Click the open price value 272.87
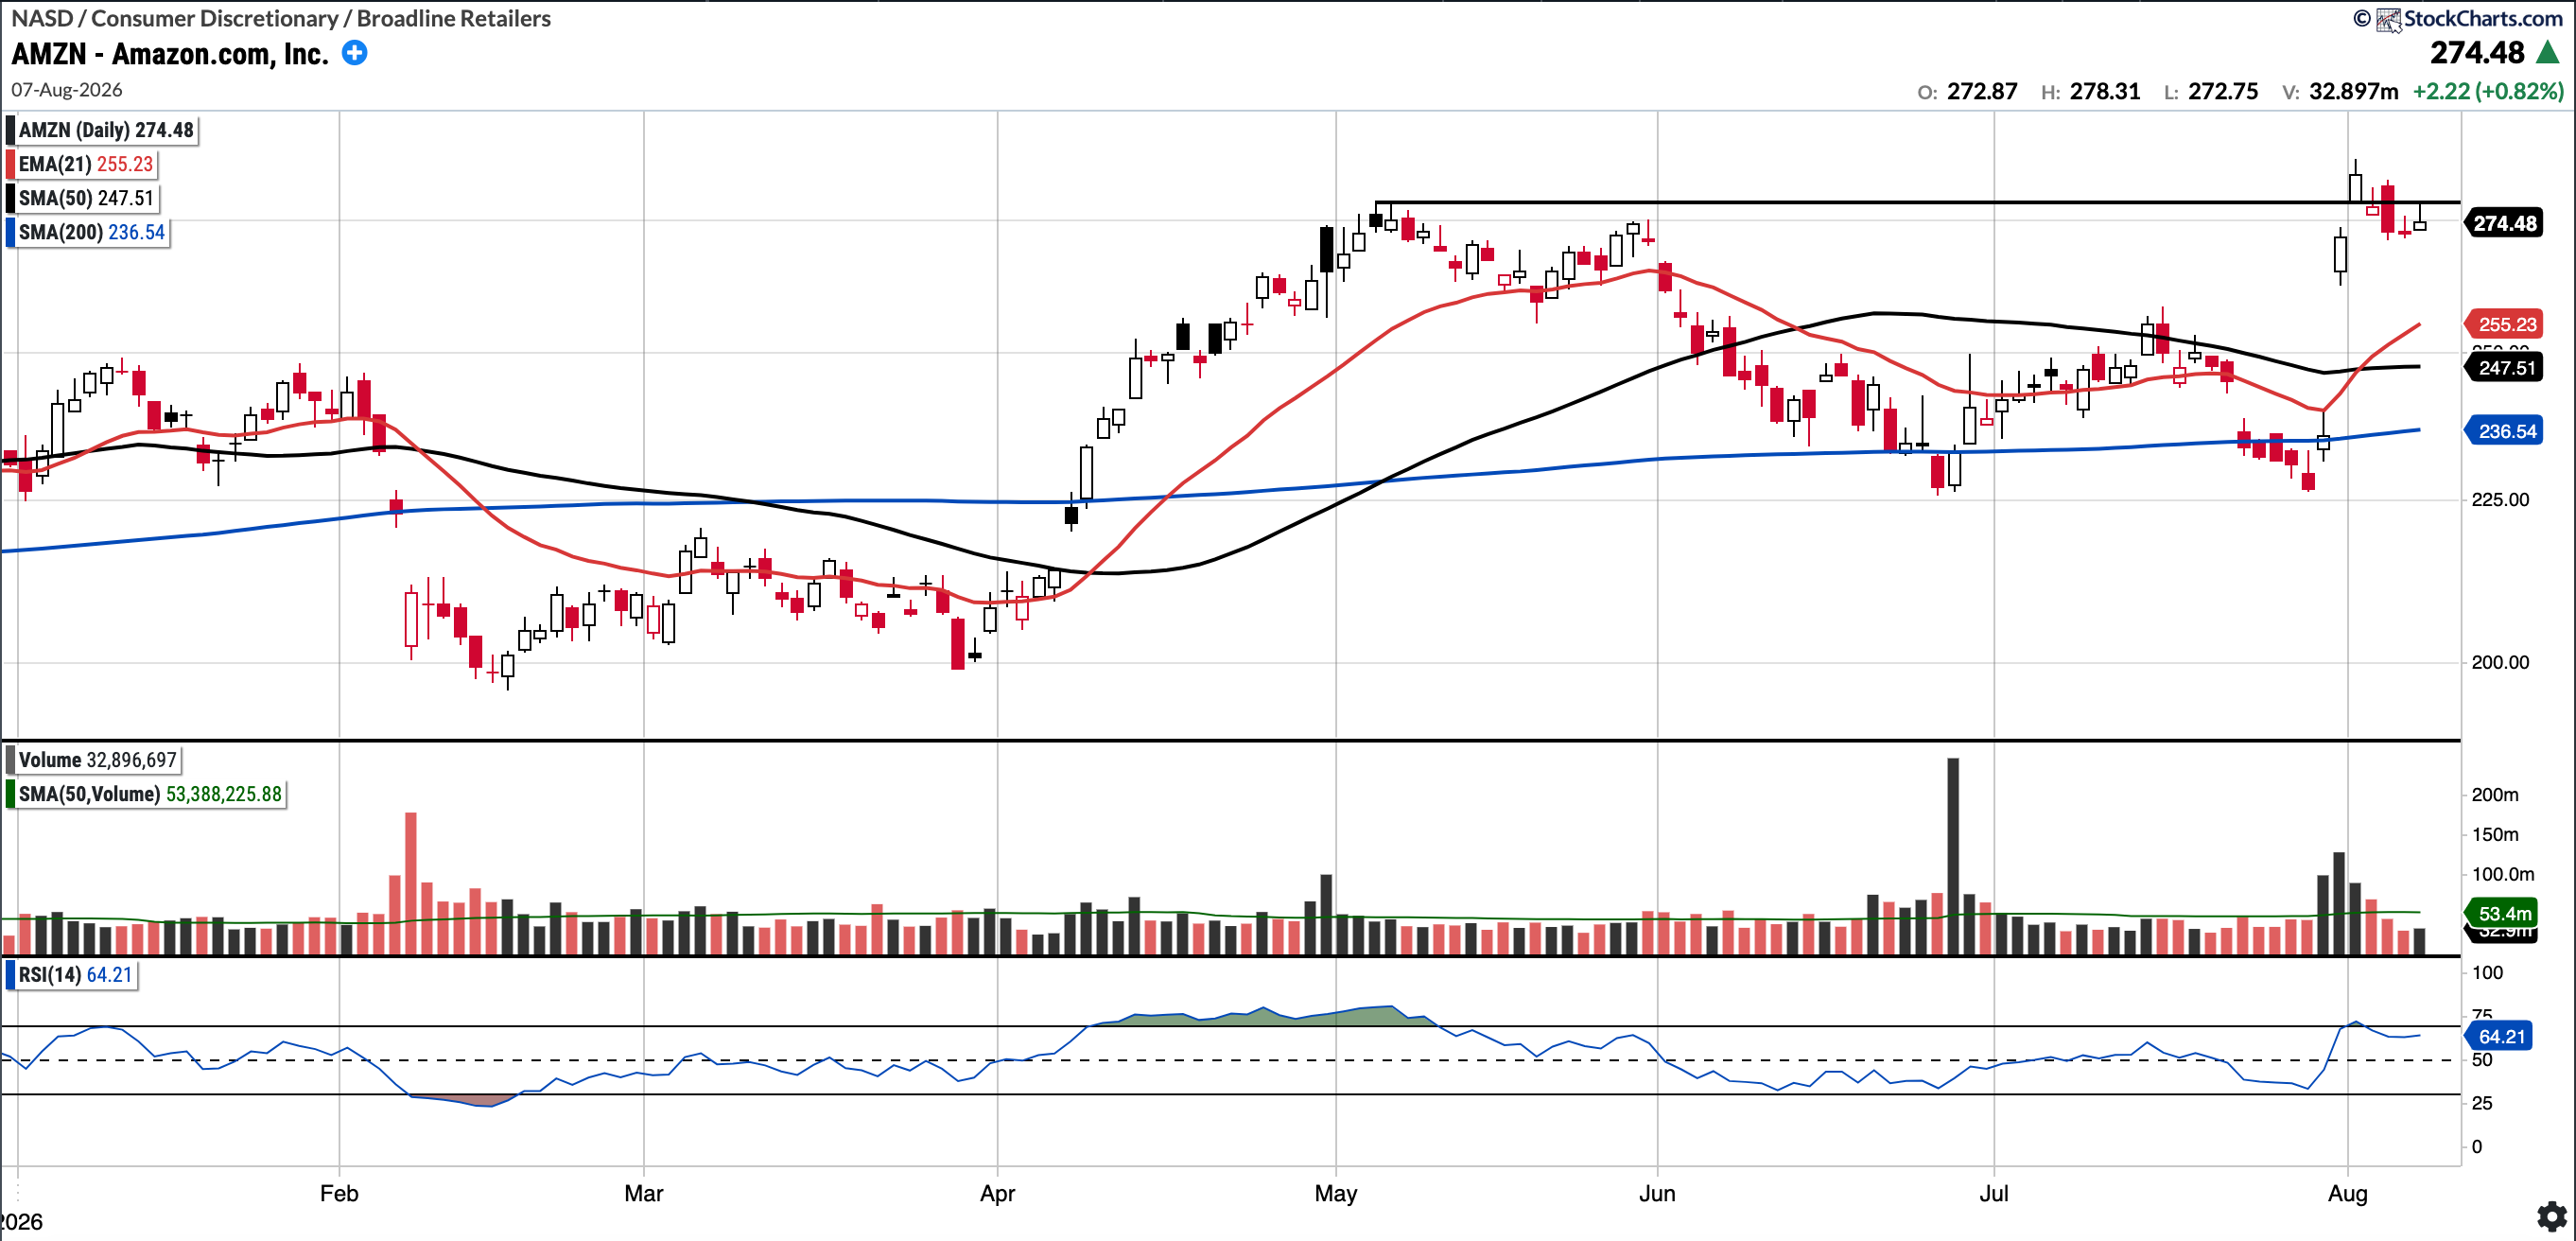This screenshot has height=1241, width=2576. pos(1982,91)
